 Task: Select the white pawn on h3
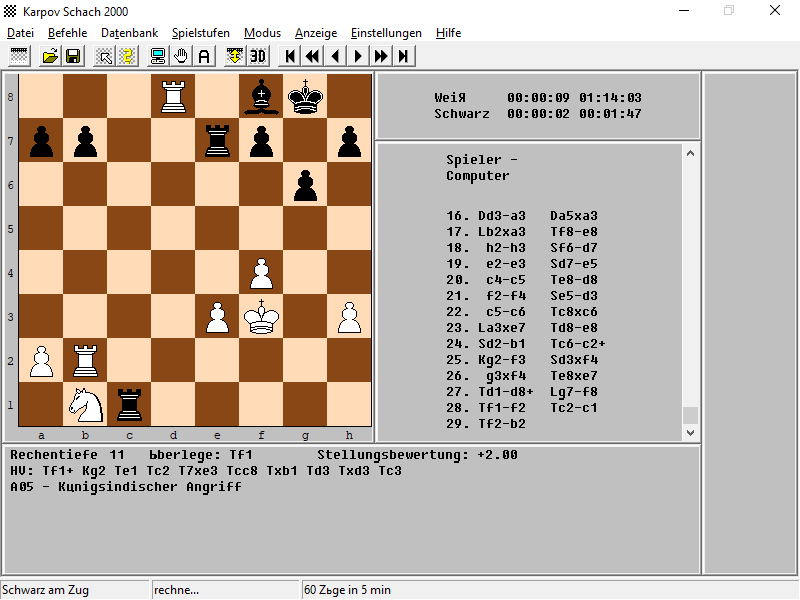[x=349, y=316]
